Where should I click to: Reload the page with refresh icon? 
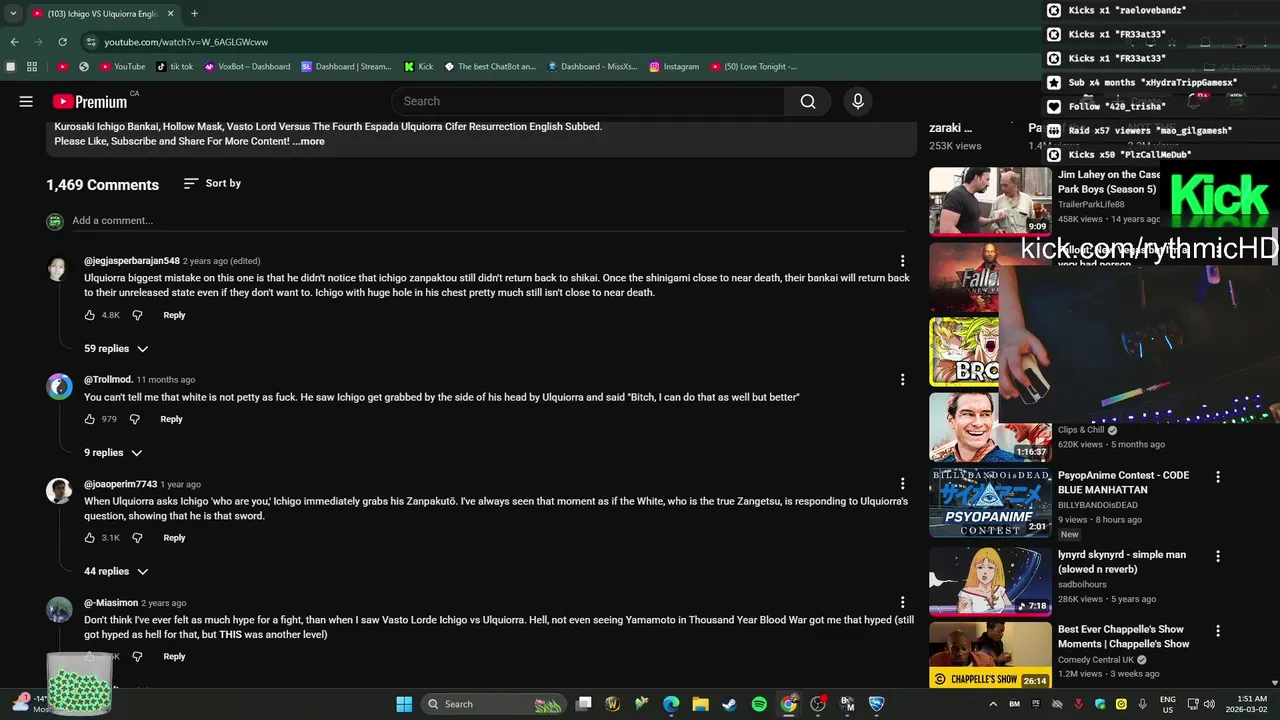(62, 42)
